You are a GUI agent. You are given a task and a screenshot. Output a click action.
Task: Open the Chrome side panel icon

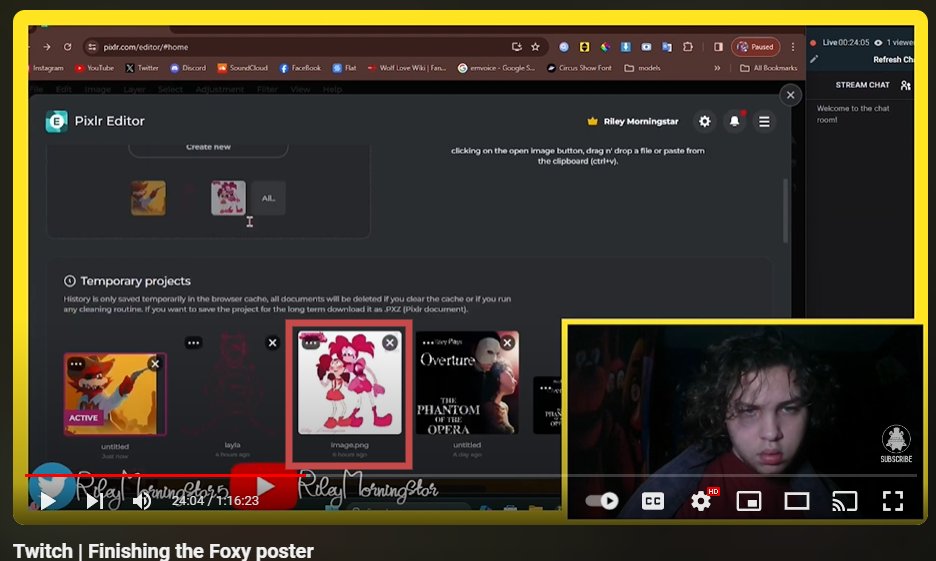718,47
